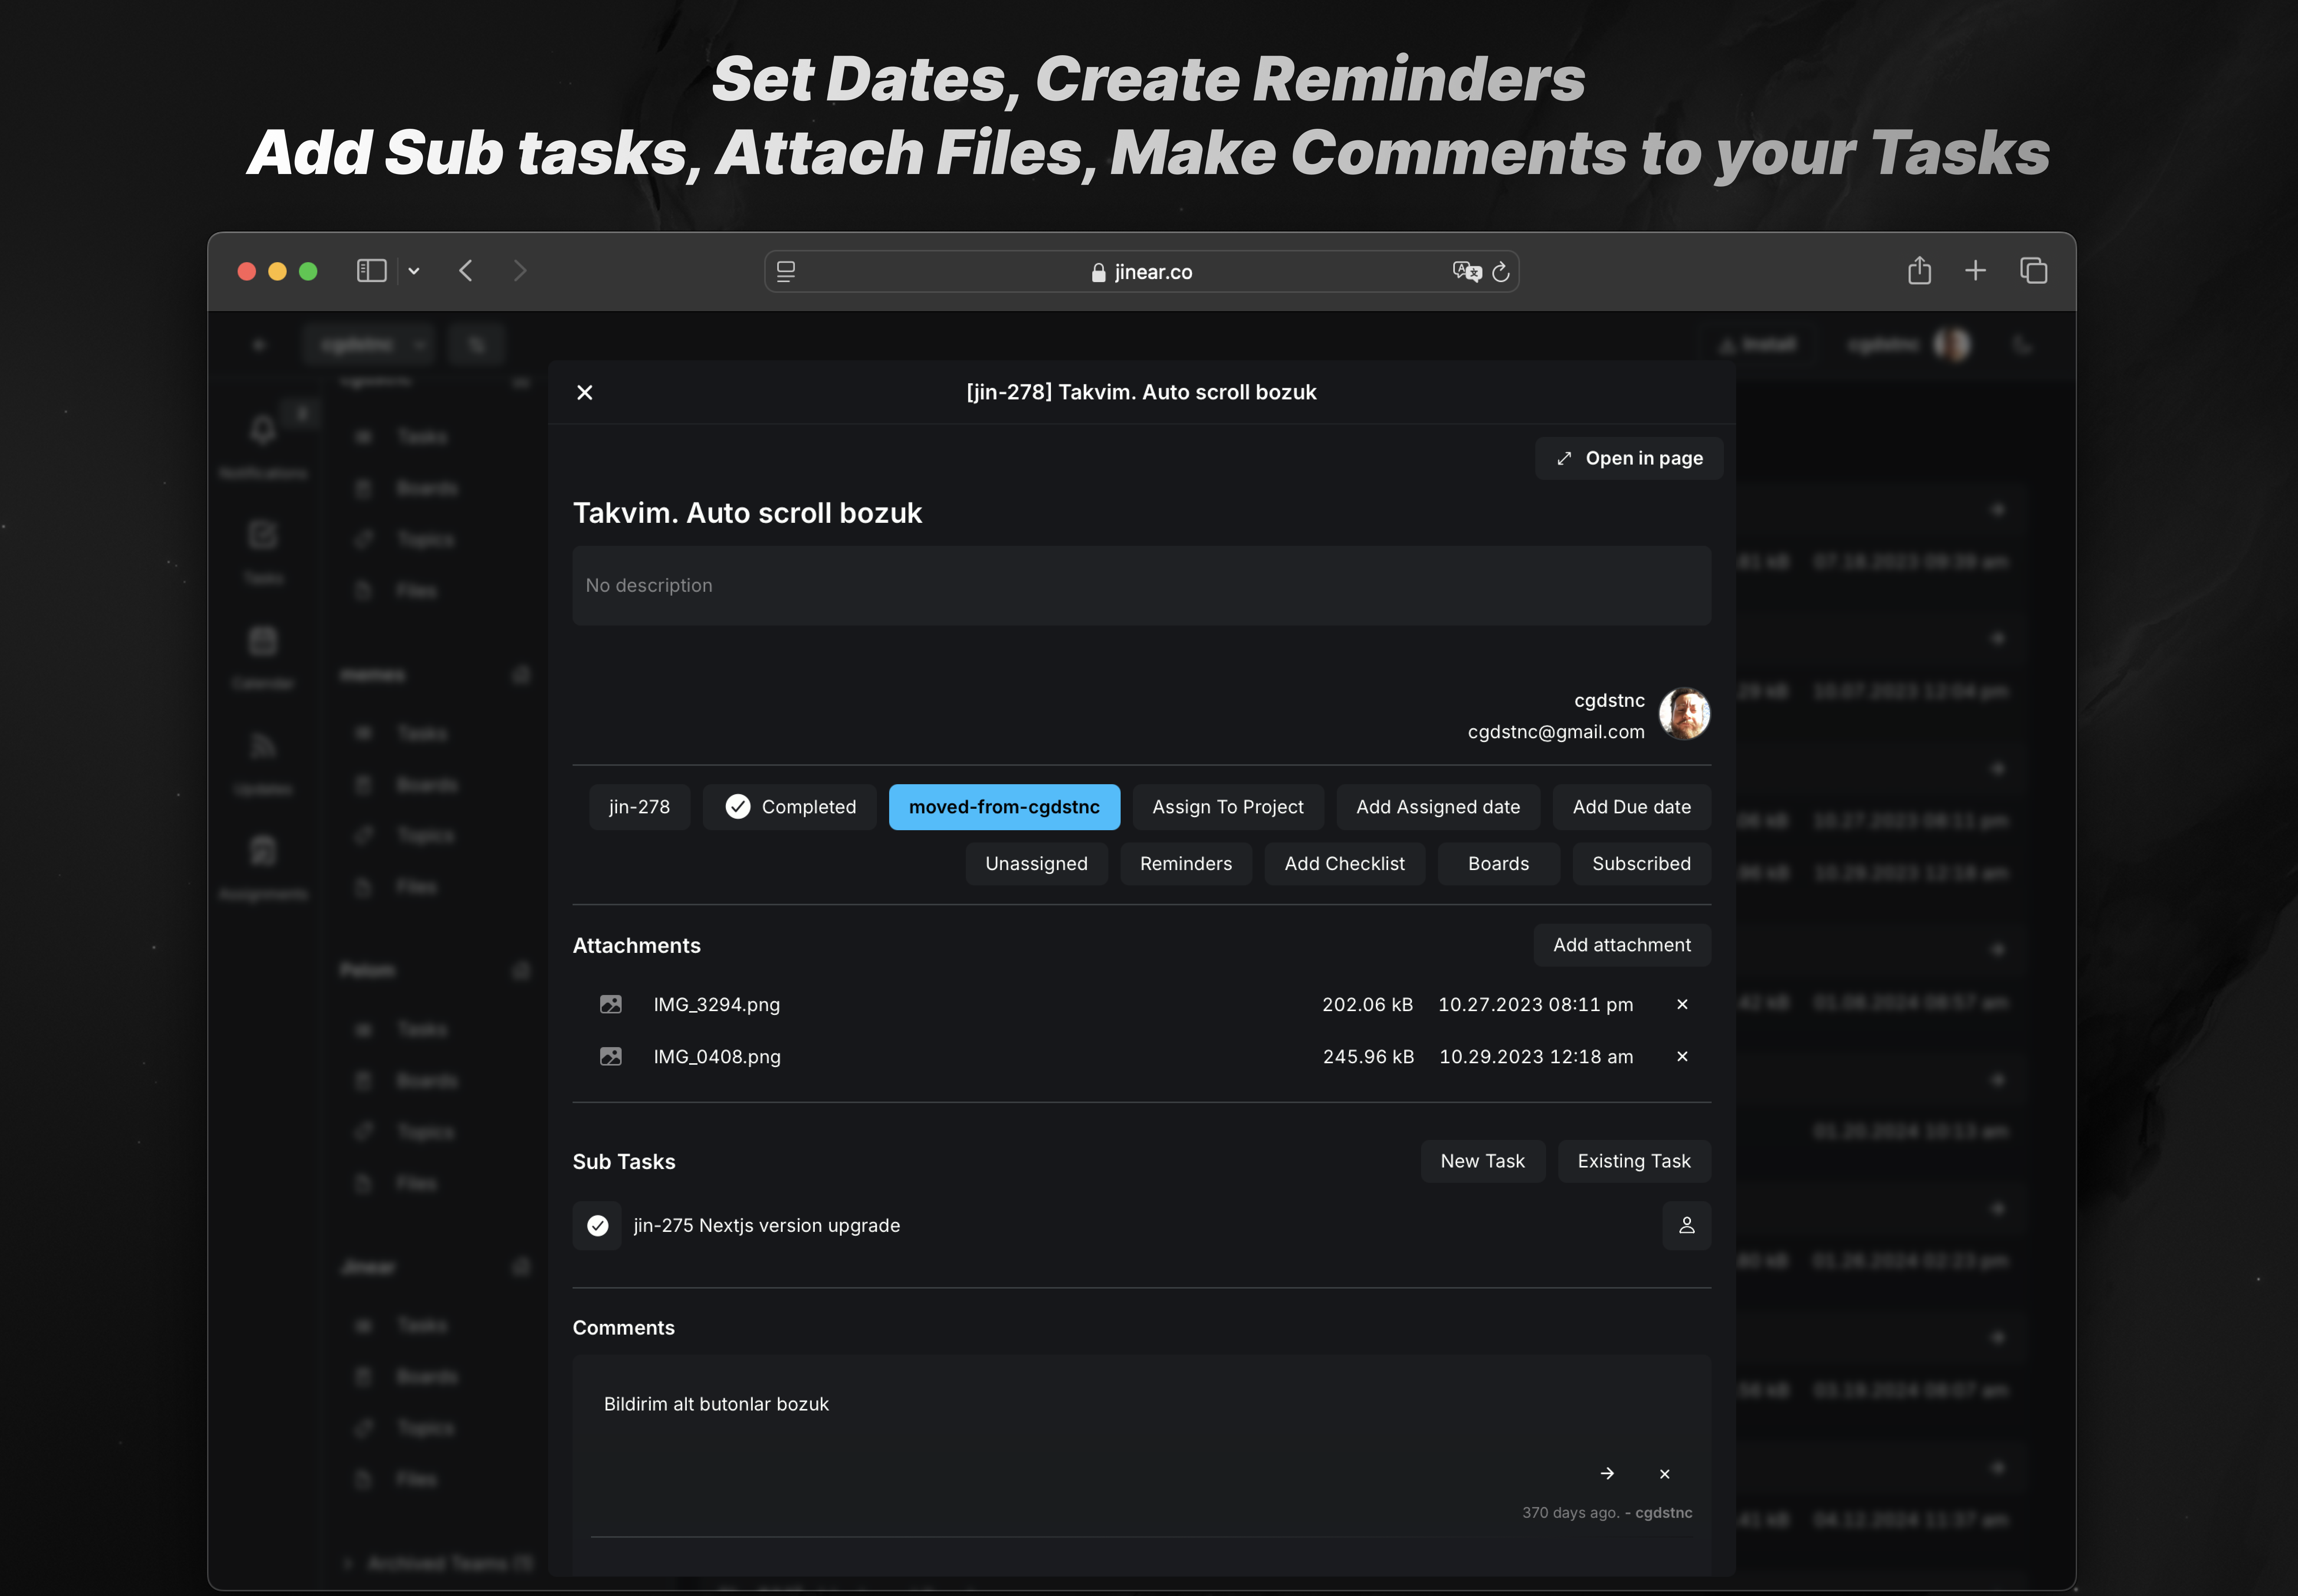Delete the comment 'Bildirim alt butonlar bozuk'
2298x1596 pixels.
[1664, 1473]
